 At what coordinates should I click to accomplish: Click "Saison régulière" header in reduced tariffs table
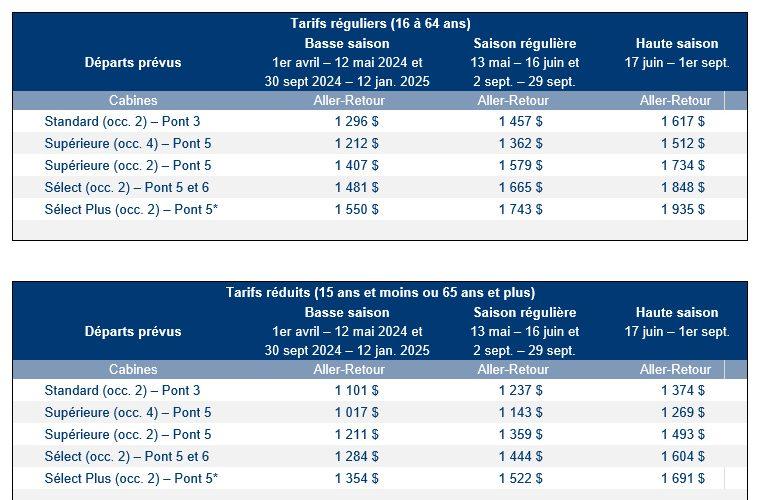524,312
